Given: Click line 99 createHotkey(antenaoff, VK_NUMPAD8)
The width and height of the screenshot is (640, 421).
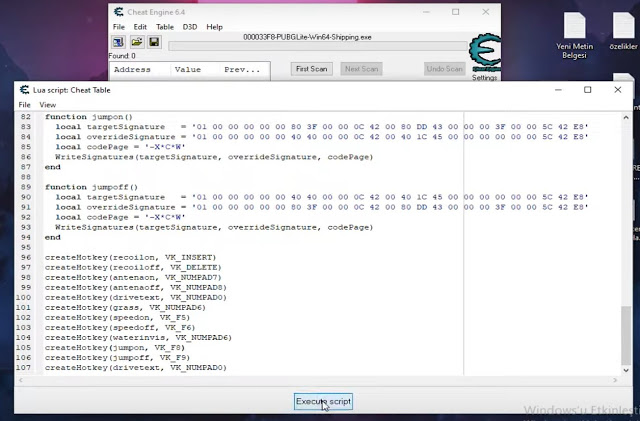Looking at the screenshot, I should [x=136, y=287].
